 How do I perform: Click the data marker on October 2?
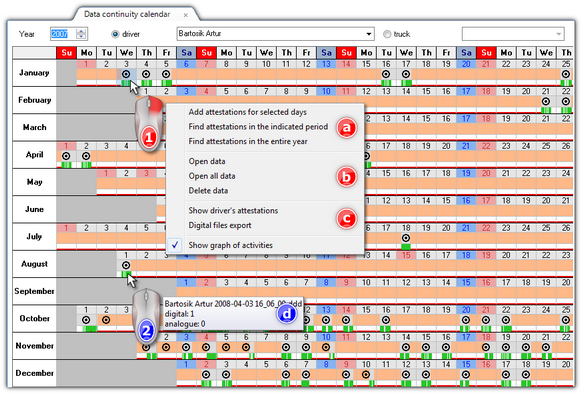click(106, 320)
